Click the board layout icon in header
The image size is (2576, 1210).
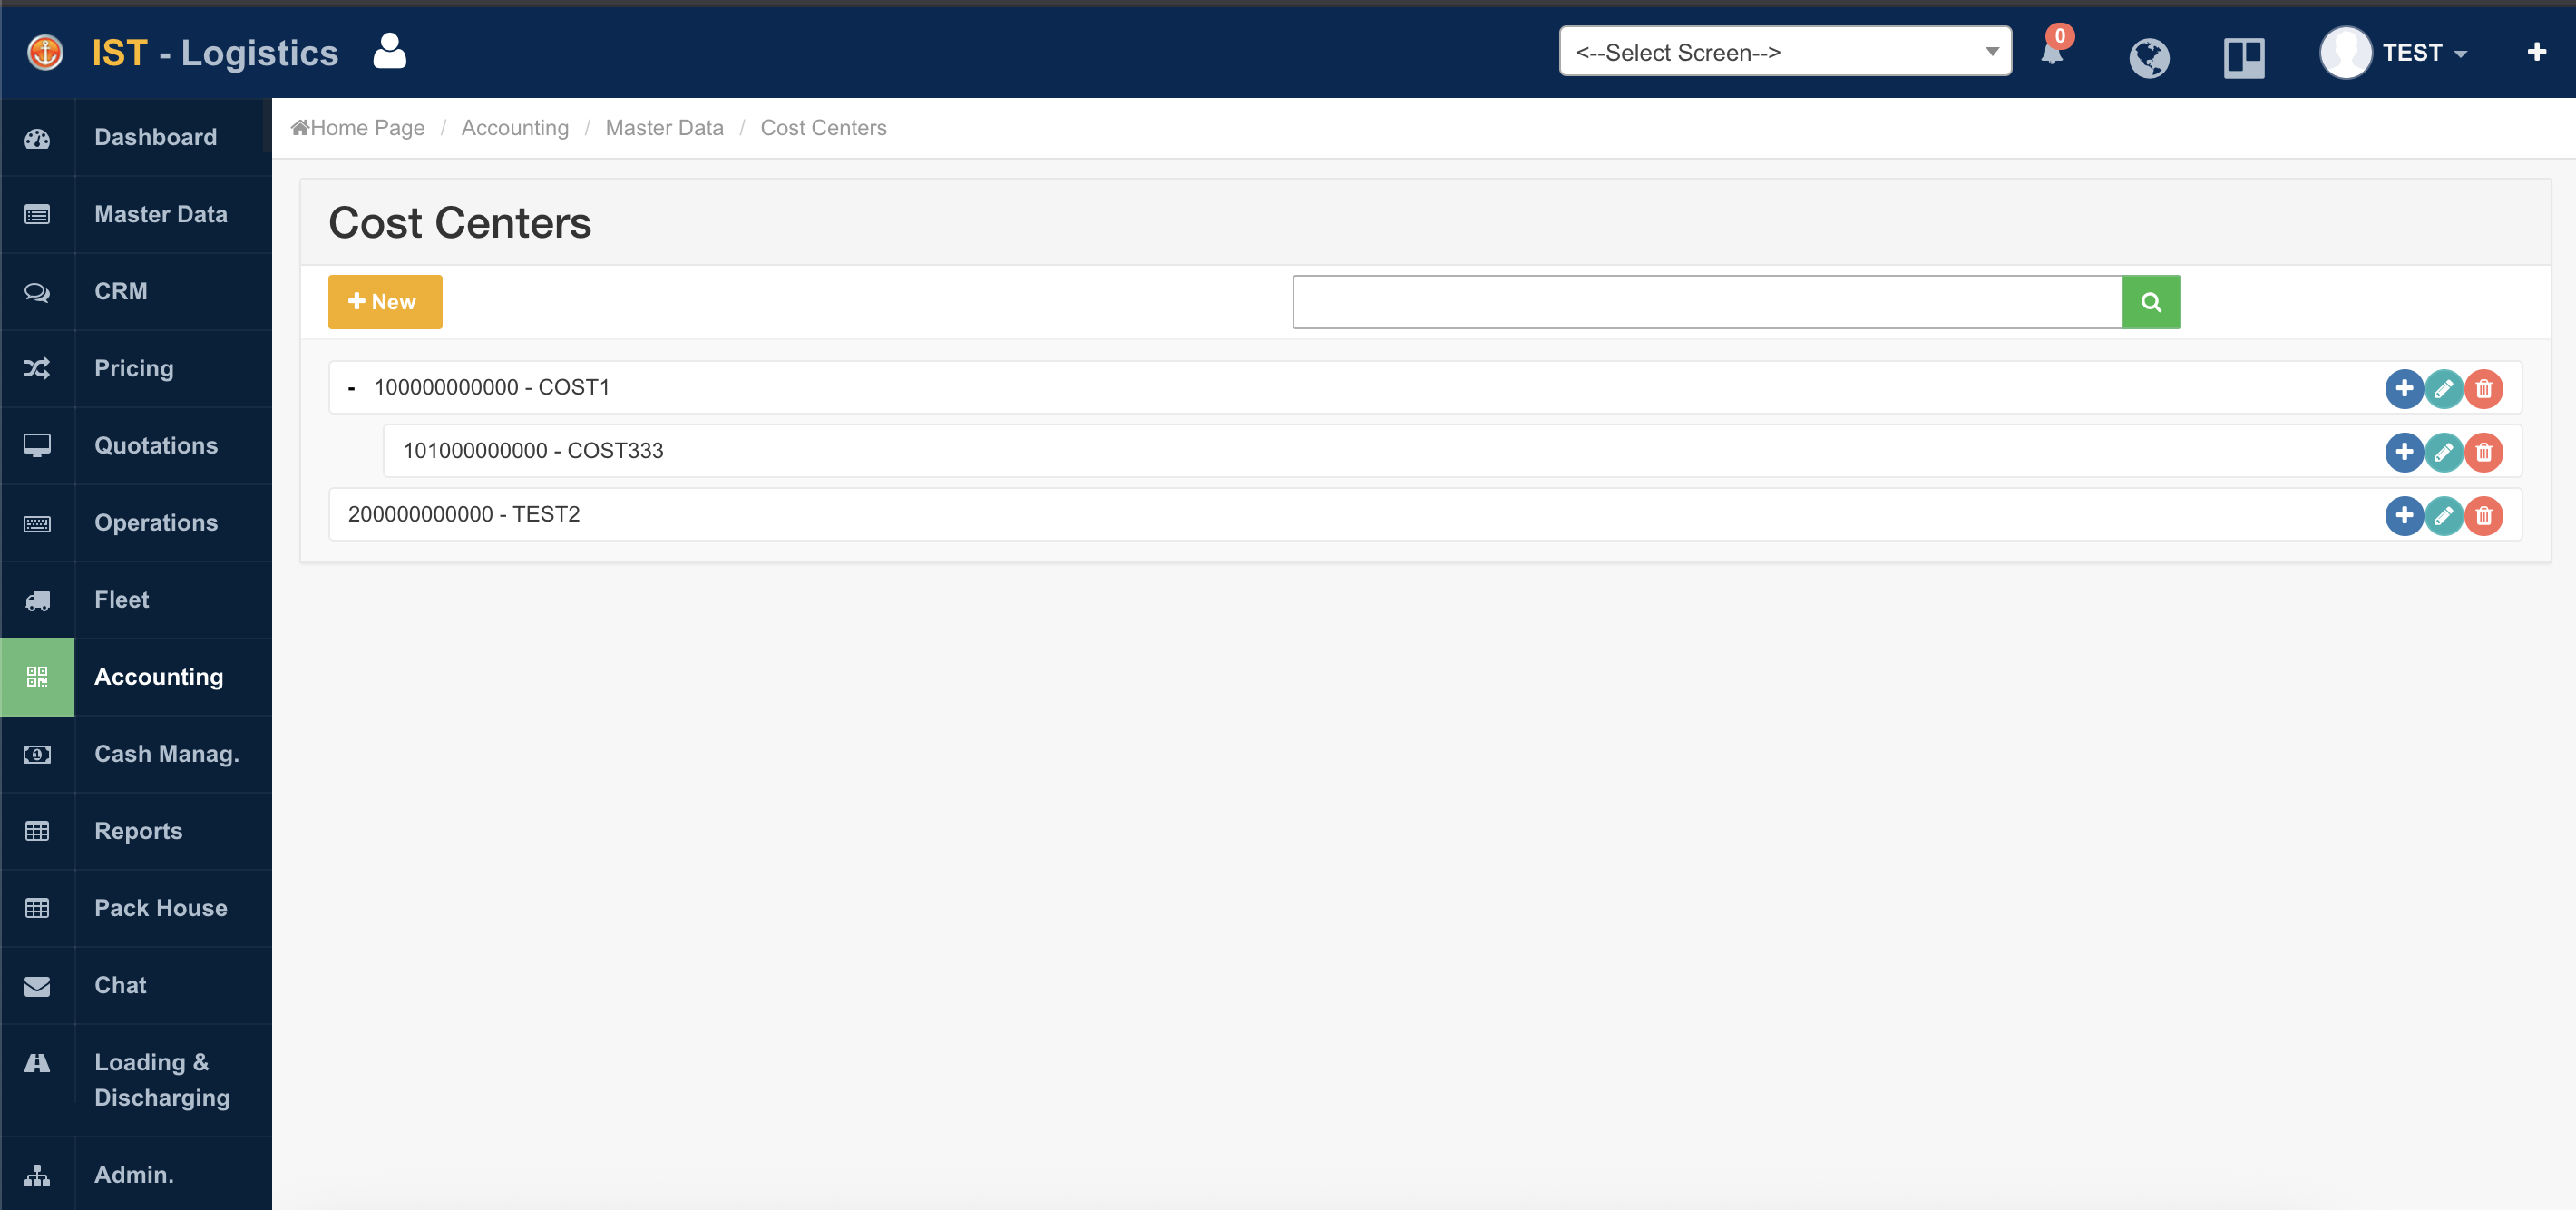point(2243,57)
